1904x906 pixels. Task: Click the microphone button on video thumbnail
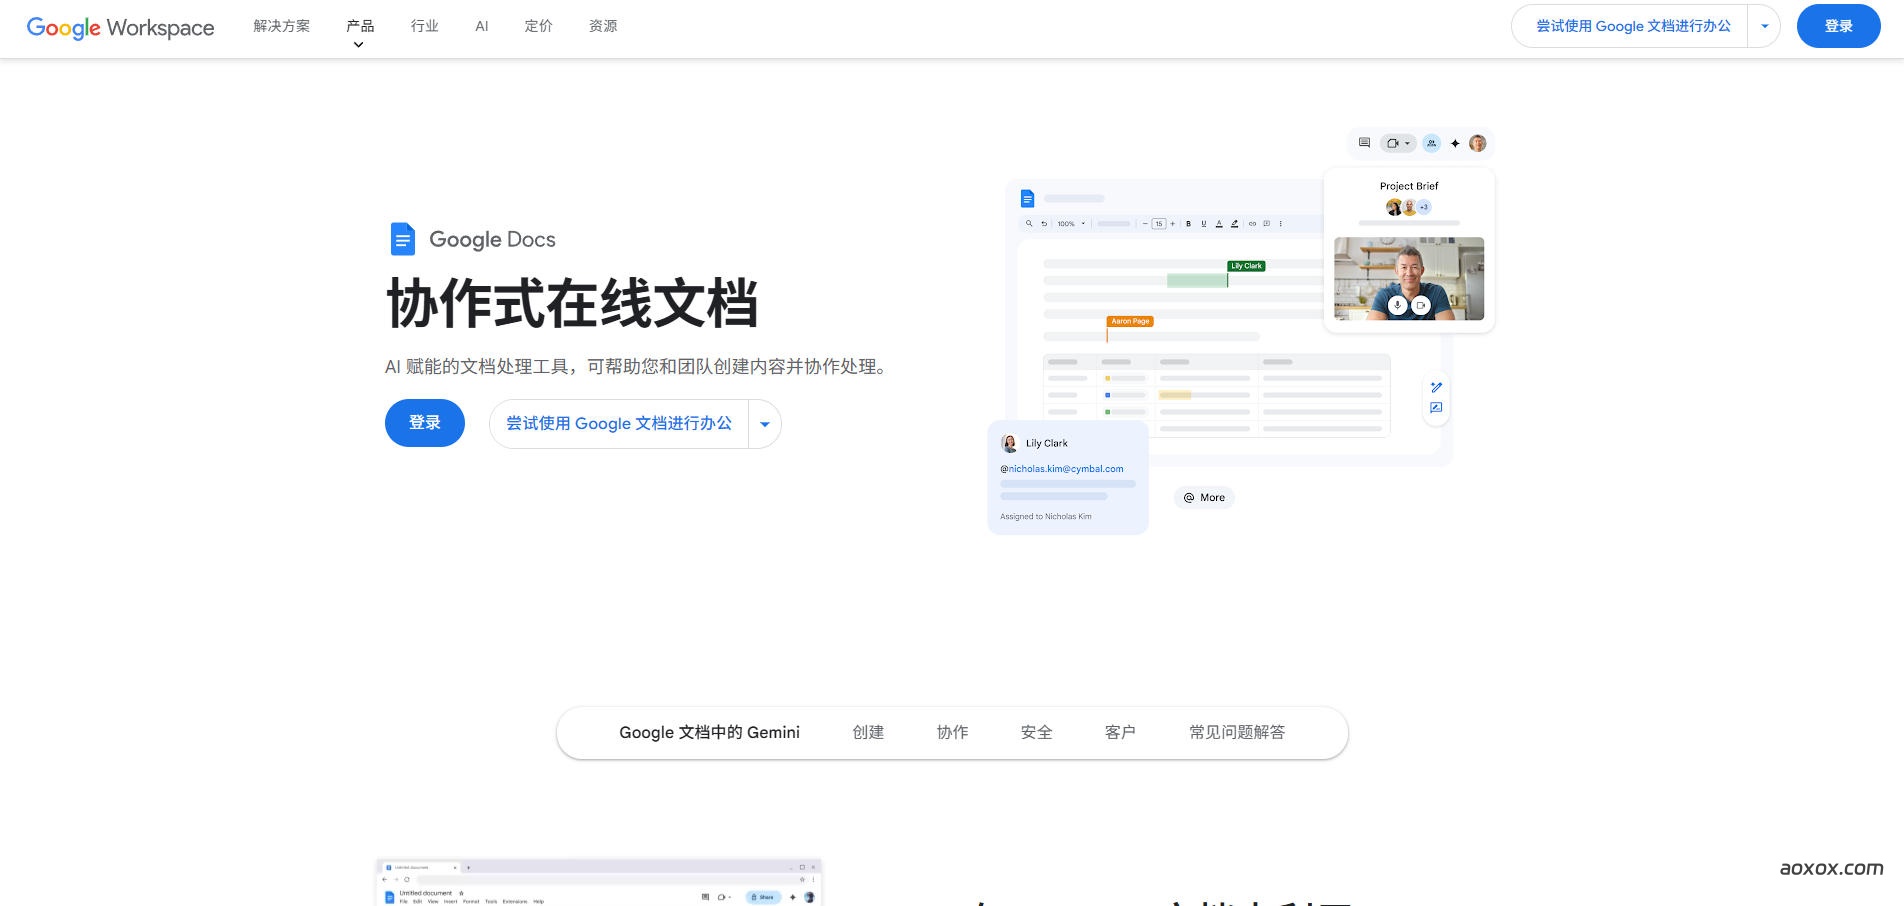coord(1398,305)
